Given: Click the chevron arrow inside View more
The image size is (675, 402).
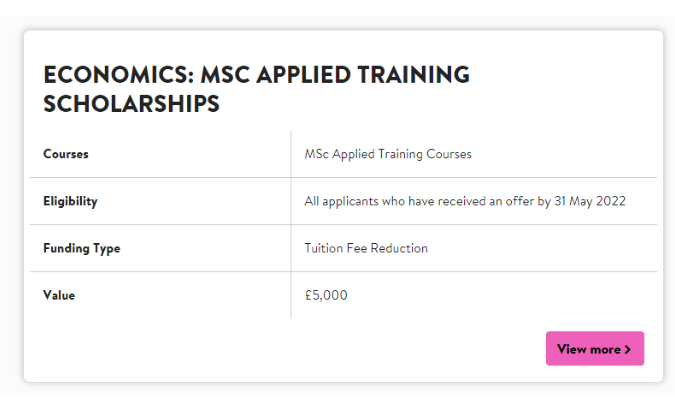Looking at the screenshot, I should click(628, 349).
